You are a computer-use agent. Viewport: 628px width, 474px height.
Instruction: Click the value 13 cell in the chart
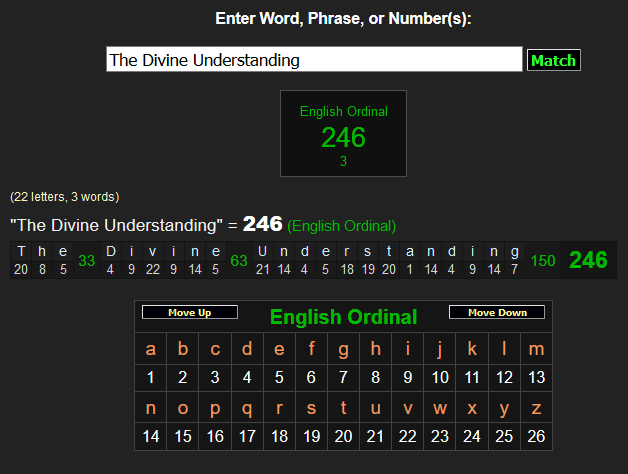click(536, 377)
